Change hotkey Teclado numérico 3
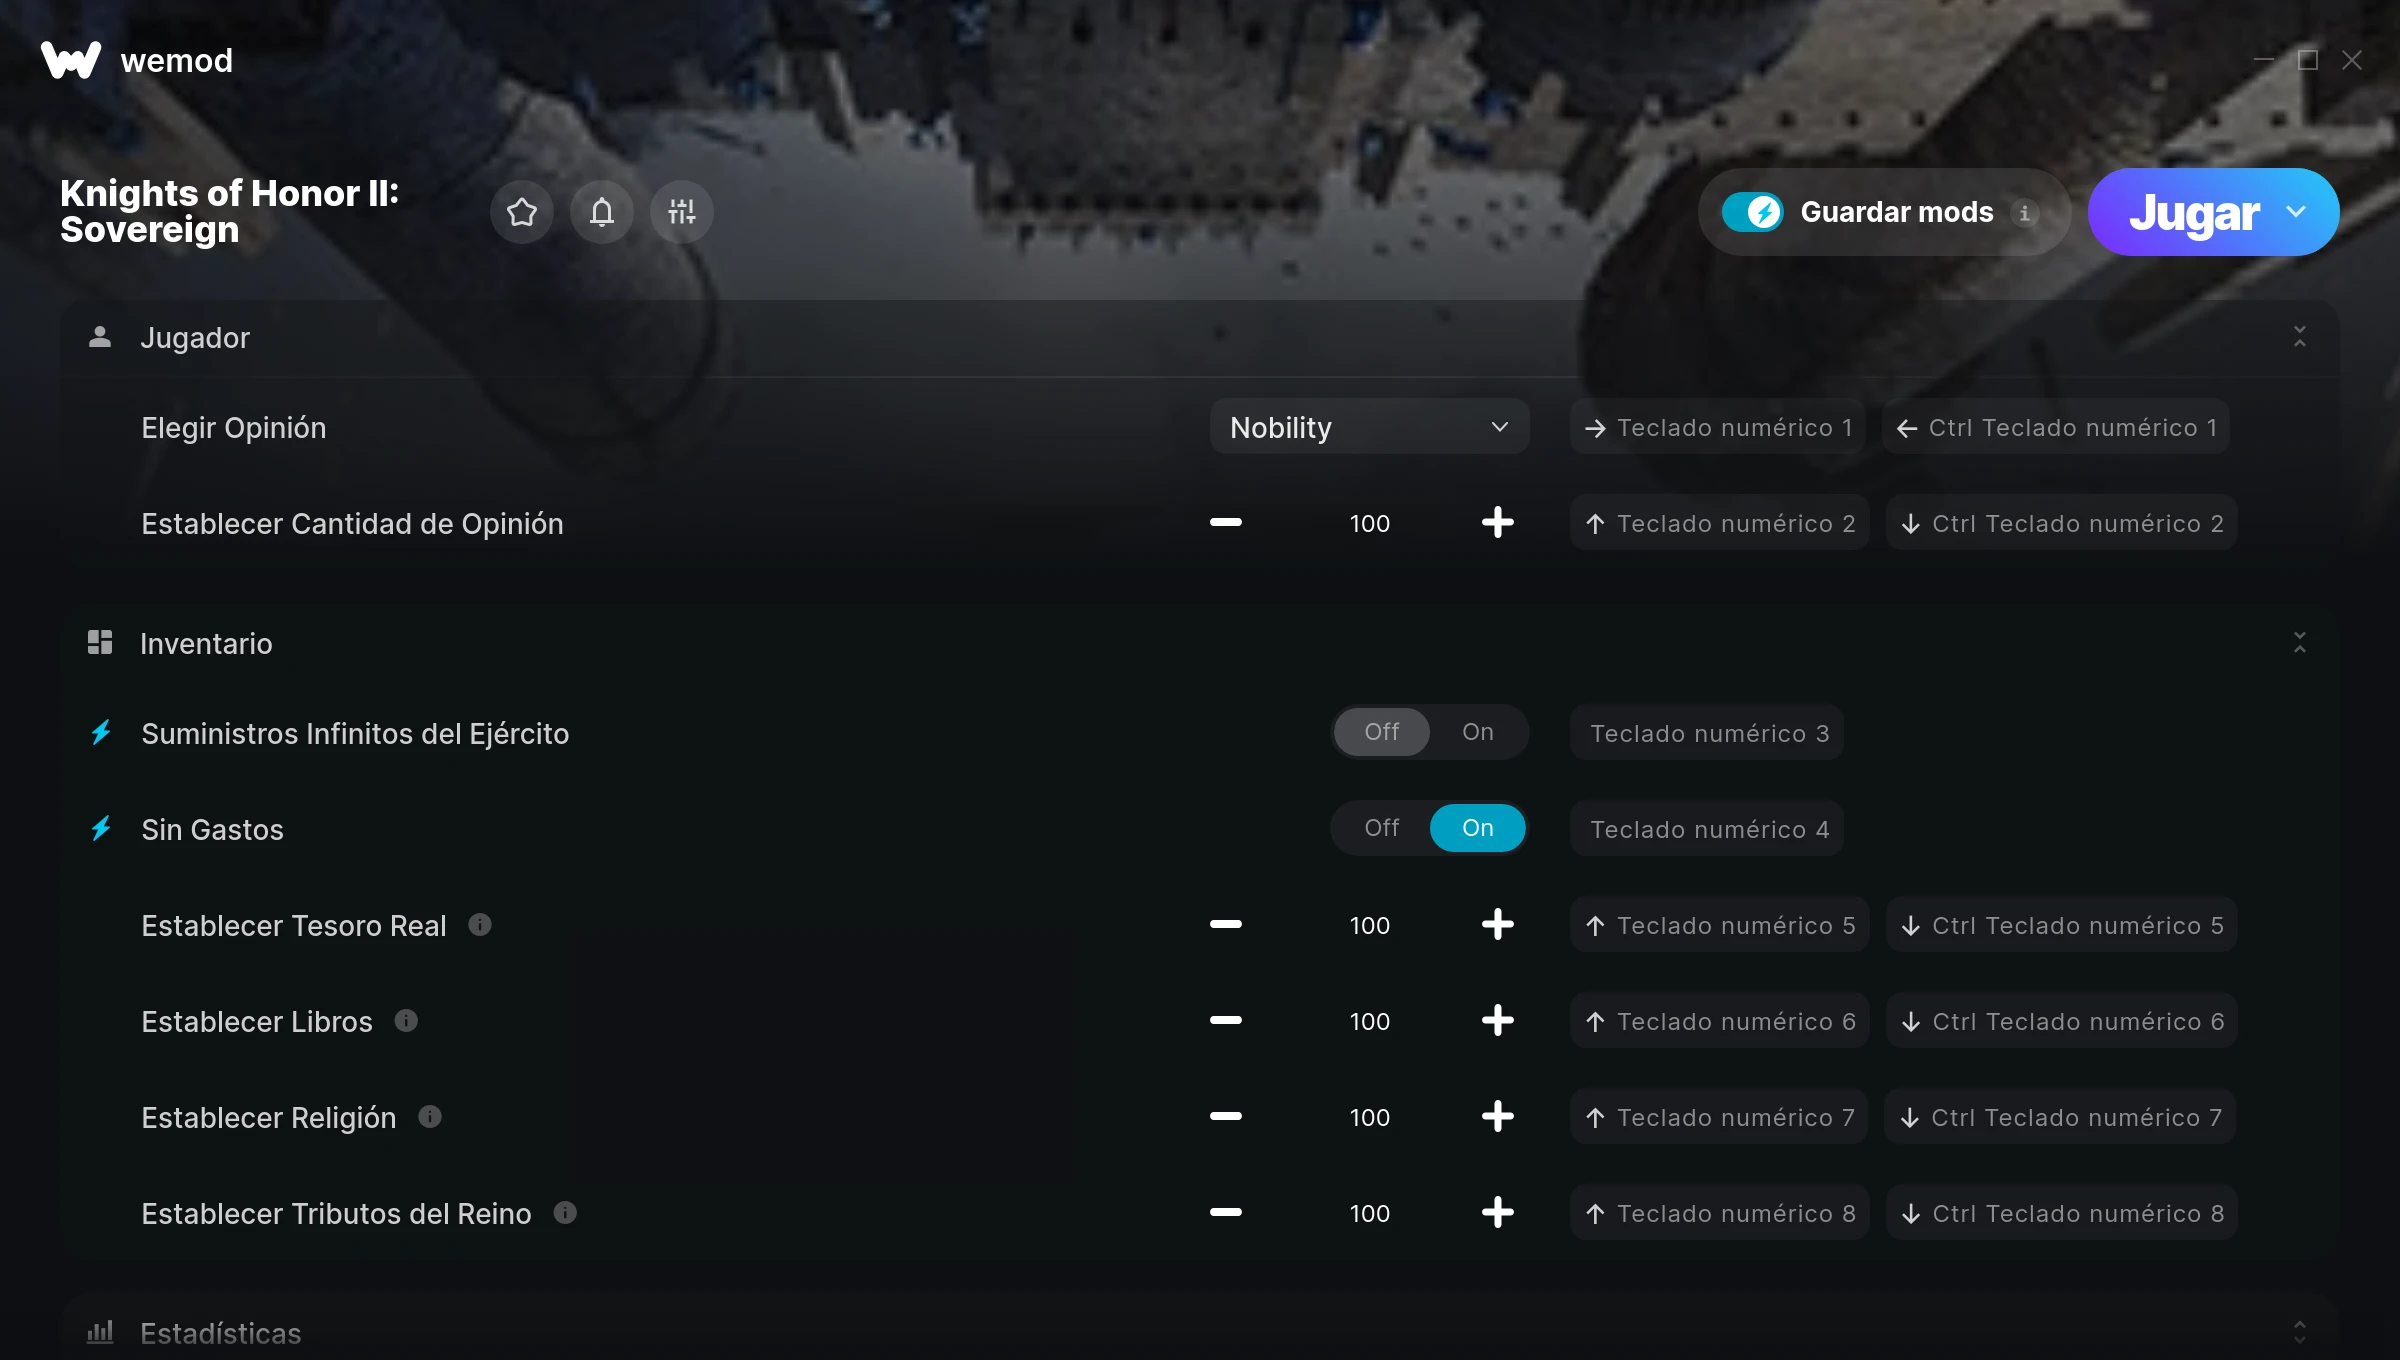The width and height of the screenshot is (2400, 1360). 1707,733
